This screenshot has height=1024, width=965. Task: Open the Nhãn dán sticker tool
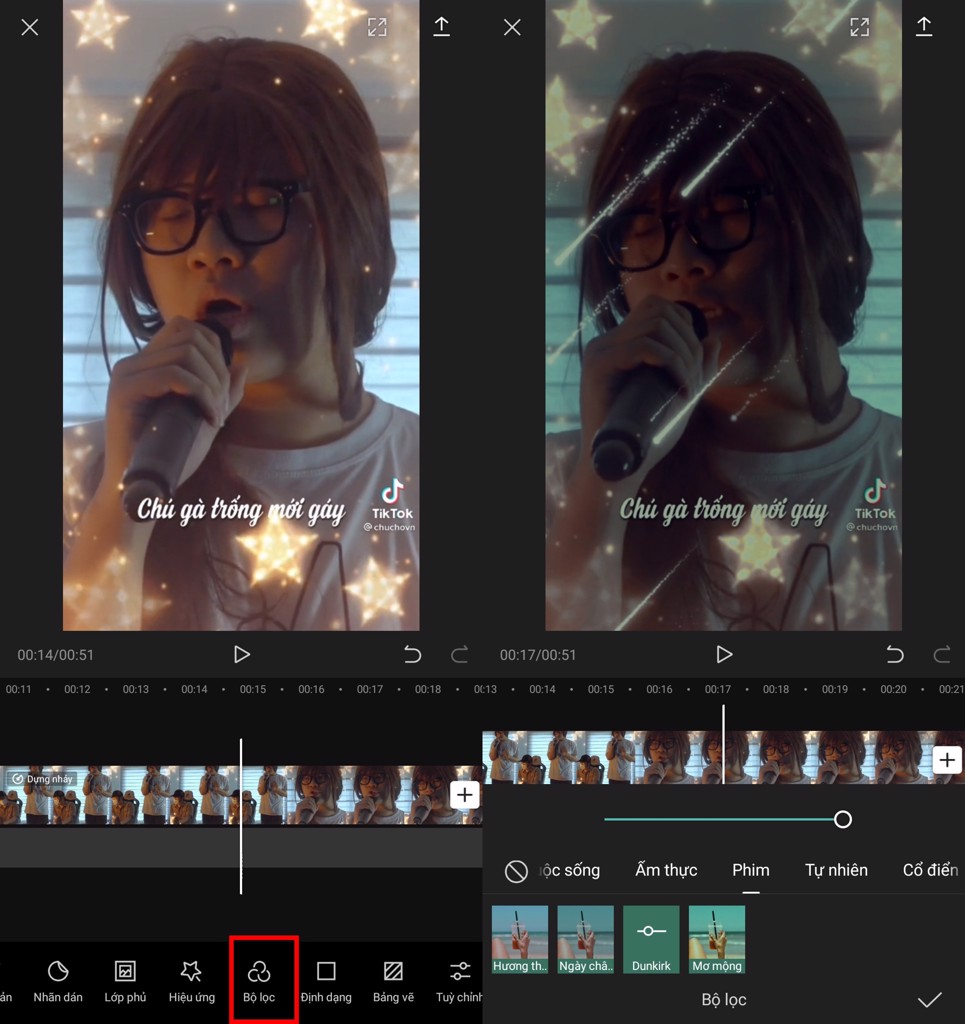click(58, 980)
